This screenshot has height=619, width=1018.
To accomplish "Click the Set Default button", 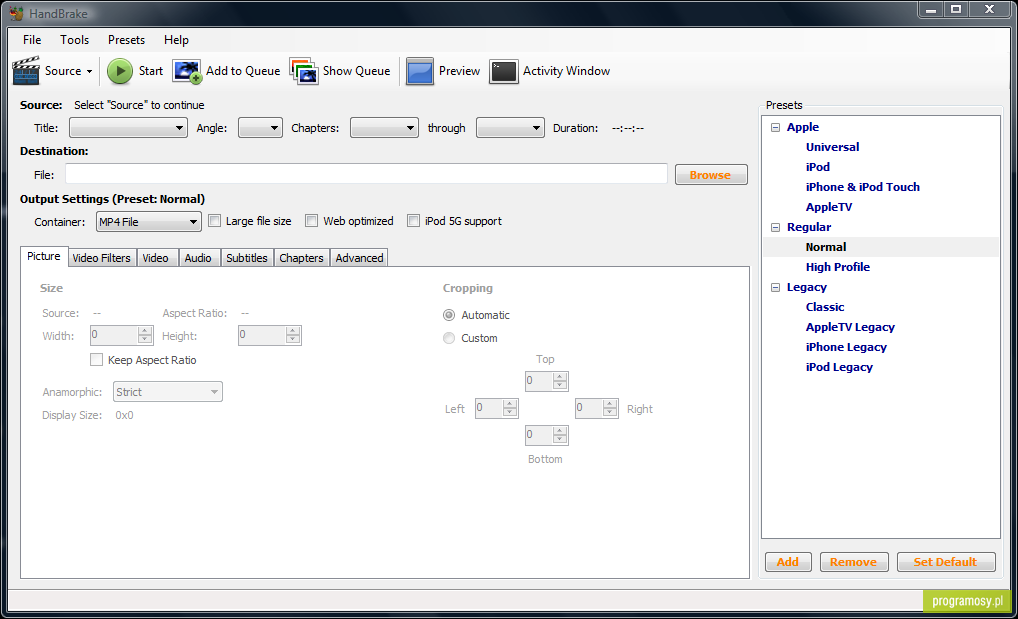I will click(x=945, y=562).
